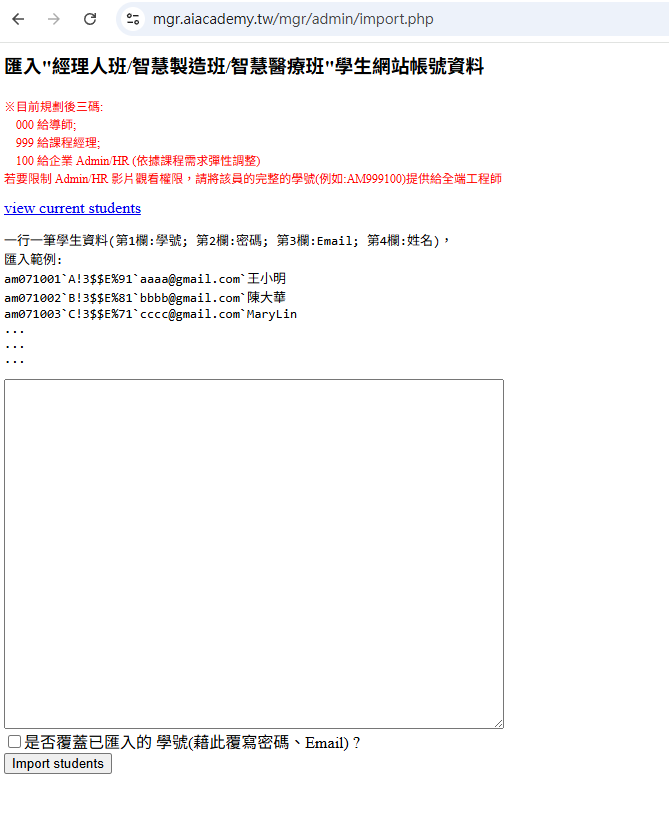Click the example line starting am071002

145,297
